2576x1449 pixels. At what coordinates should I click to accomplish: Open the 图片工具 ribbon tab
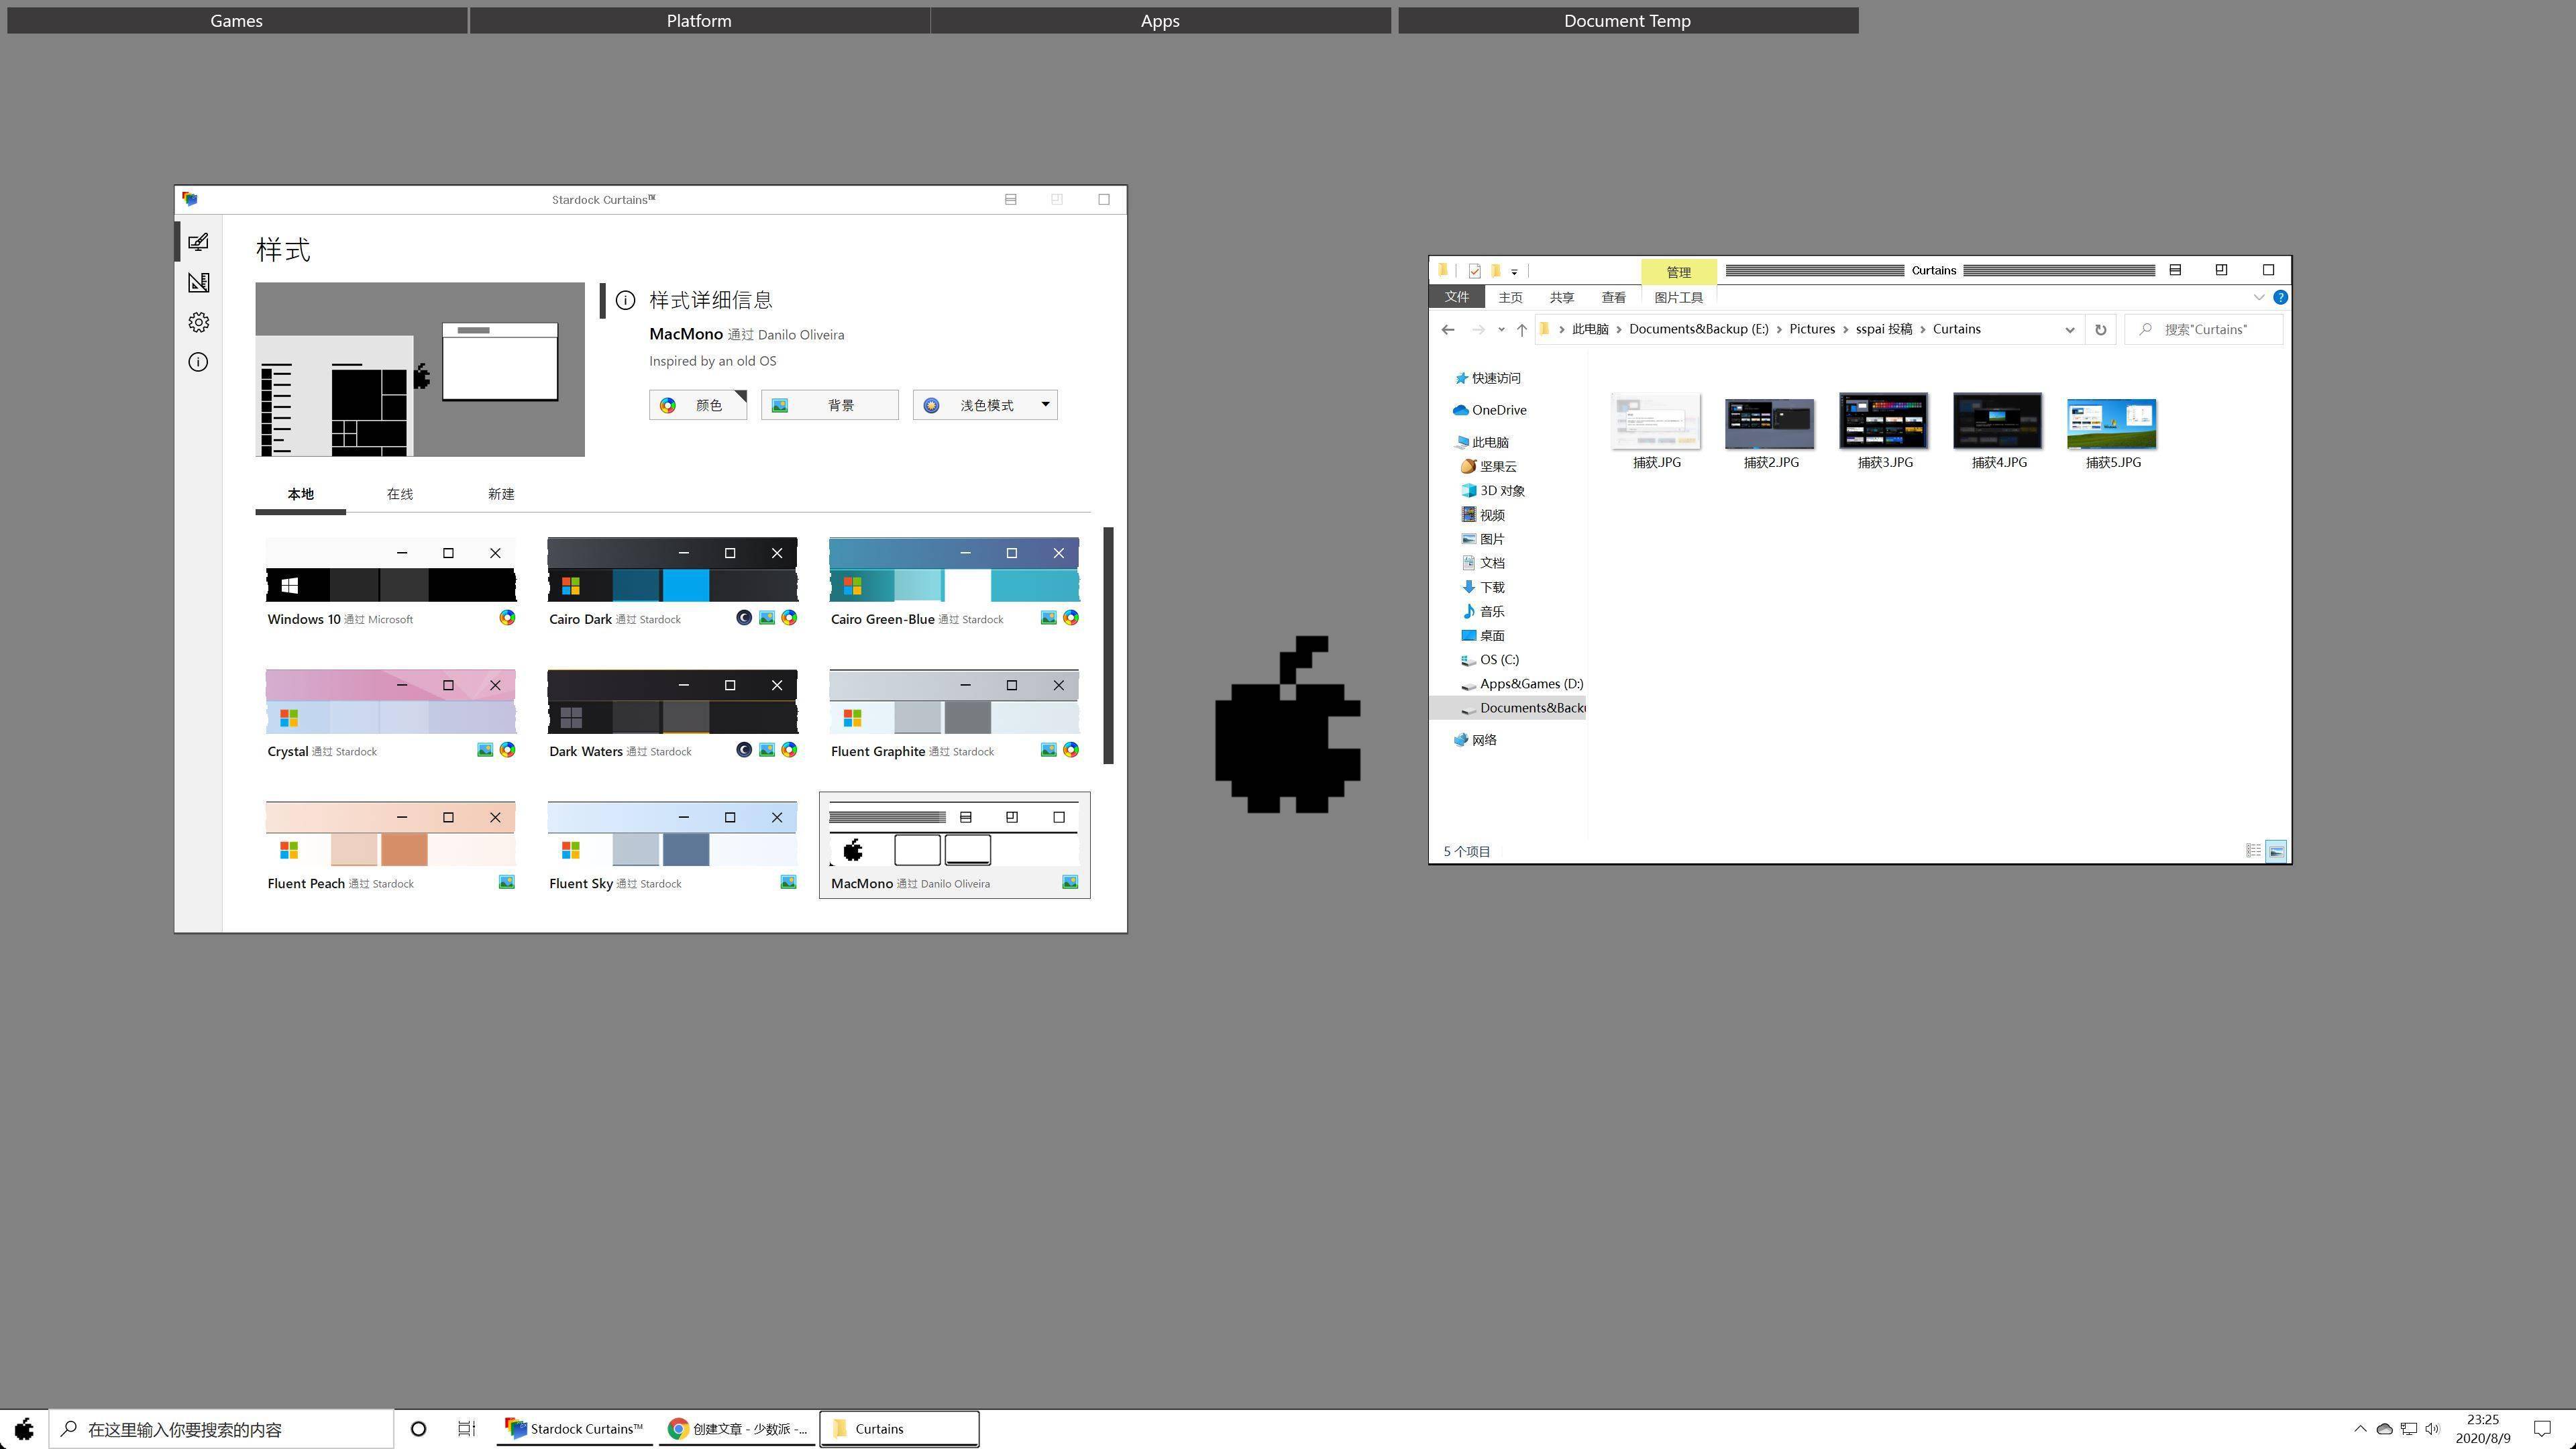(x=1678, y=297)
